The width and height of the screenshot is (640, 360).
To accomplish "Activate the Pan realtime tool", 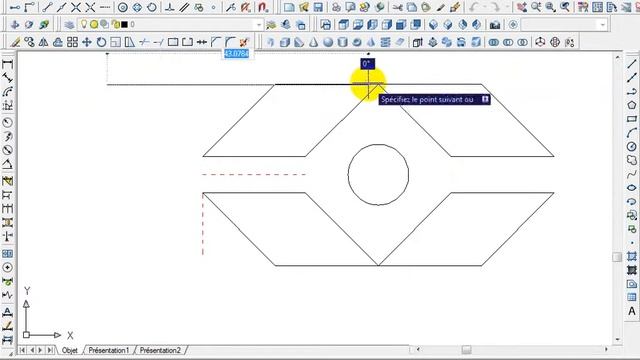I will click(522, 7).
